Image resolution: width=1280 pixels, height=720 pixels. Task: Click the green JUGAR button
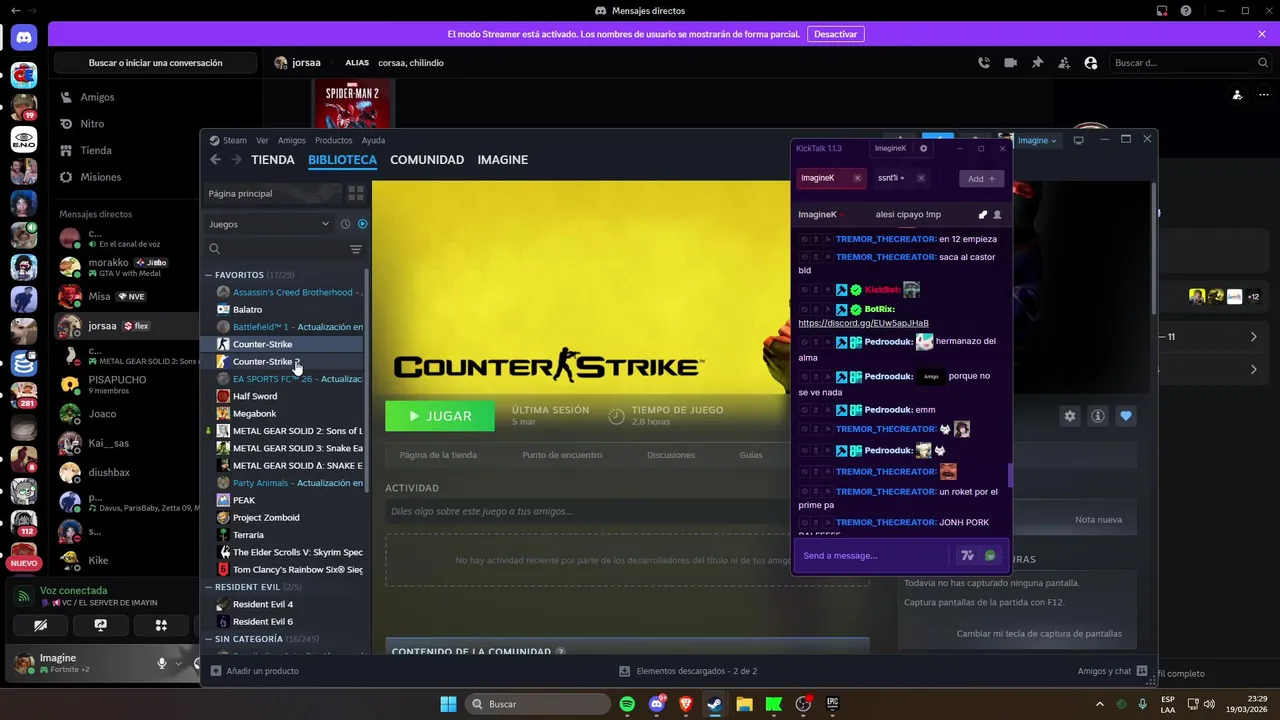pyautogui.click(x=440, y=416)
